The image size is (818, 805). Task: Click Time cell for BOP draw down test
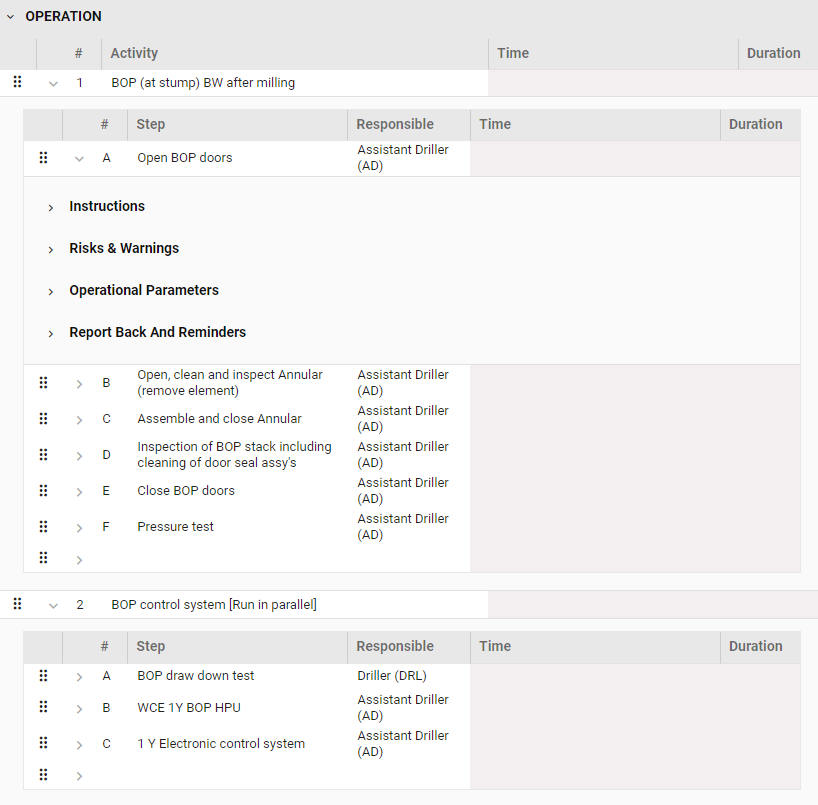pos(594,676)
